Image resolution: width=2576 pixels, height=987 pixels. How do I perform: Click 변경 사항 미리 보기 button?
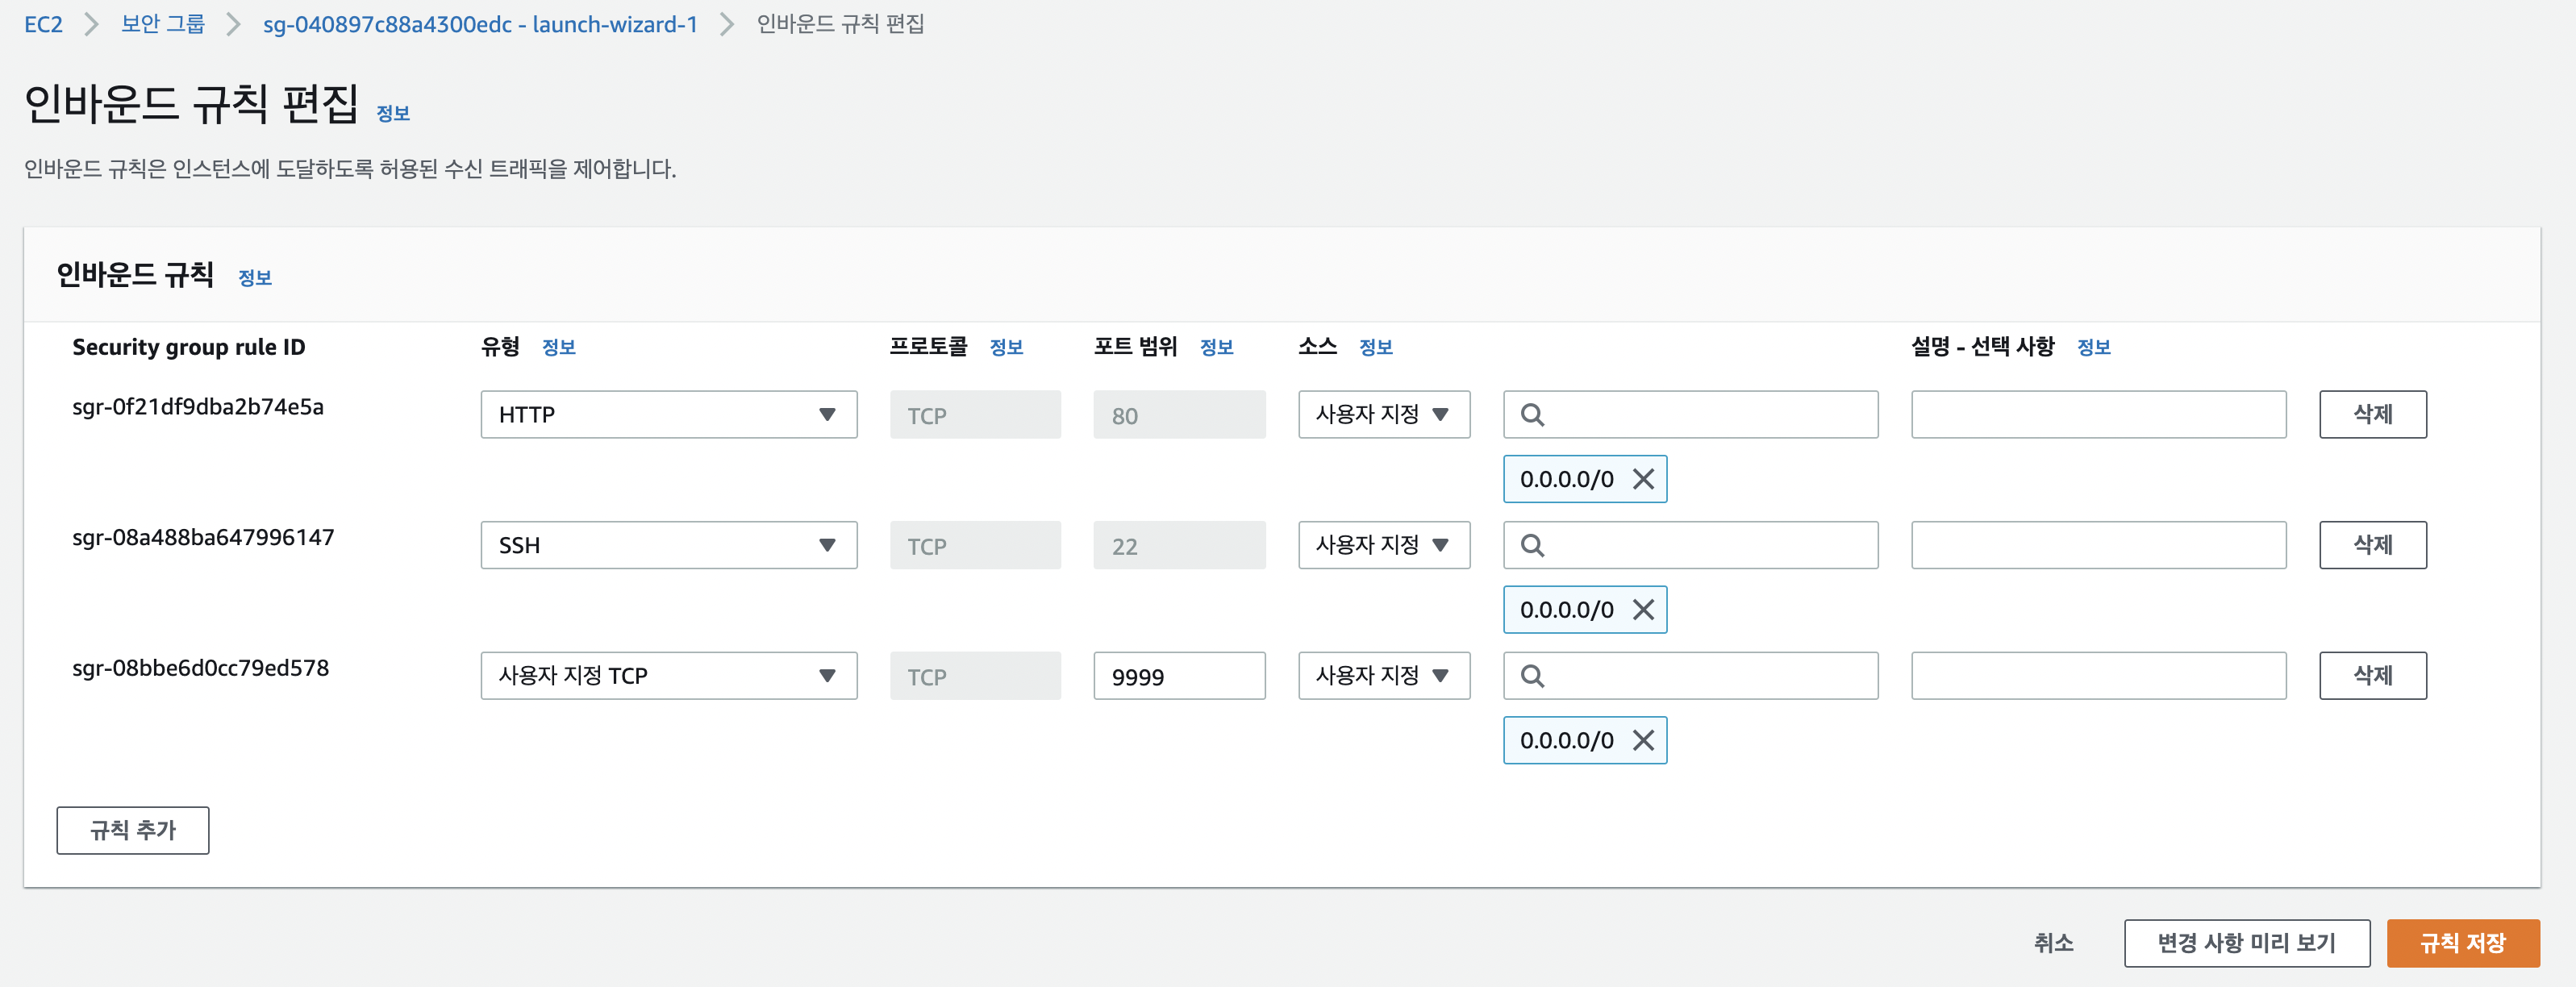[2246, 943]
